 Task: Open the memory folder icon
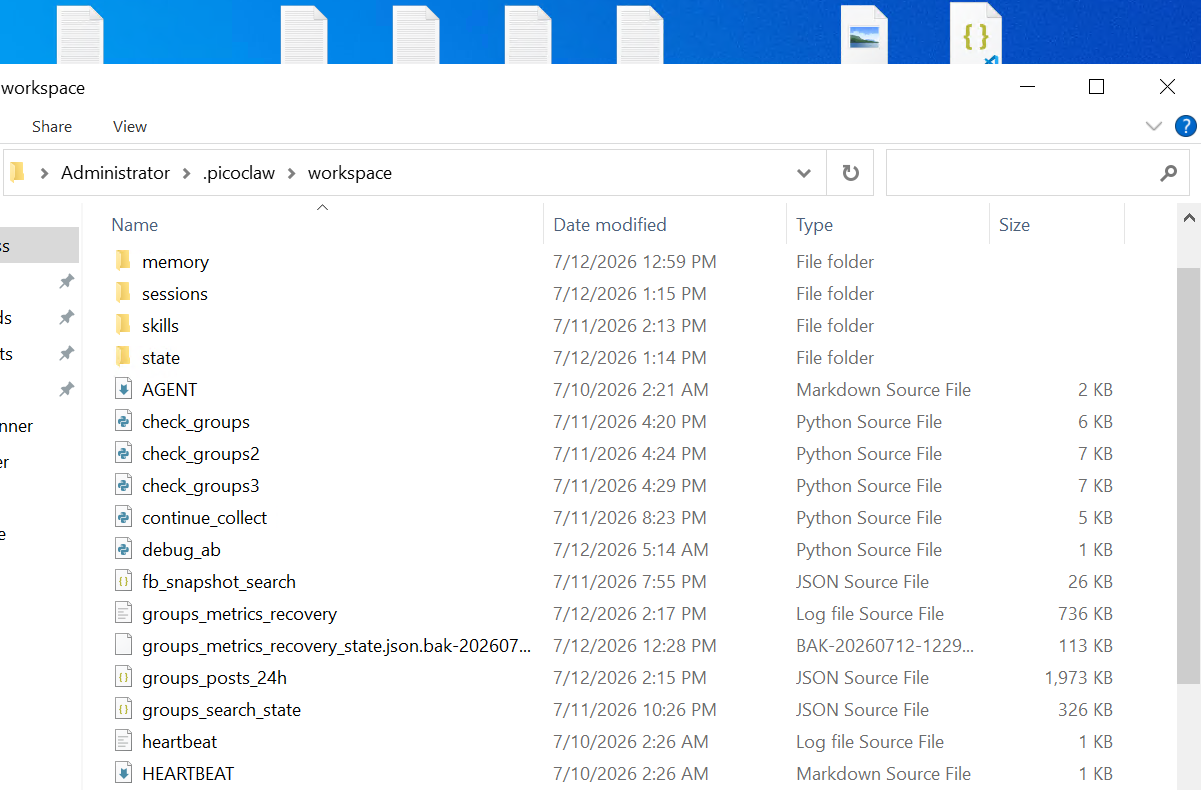pos(123,262)
